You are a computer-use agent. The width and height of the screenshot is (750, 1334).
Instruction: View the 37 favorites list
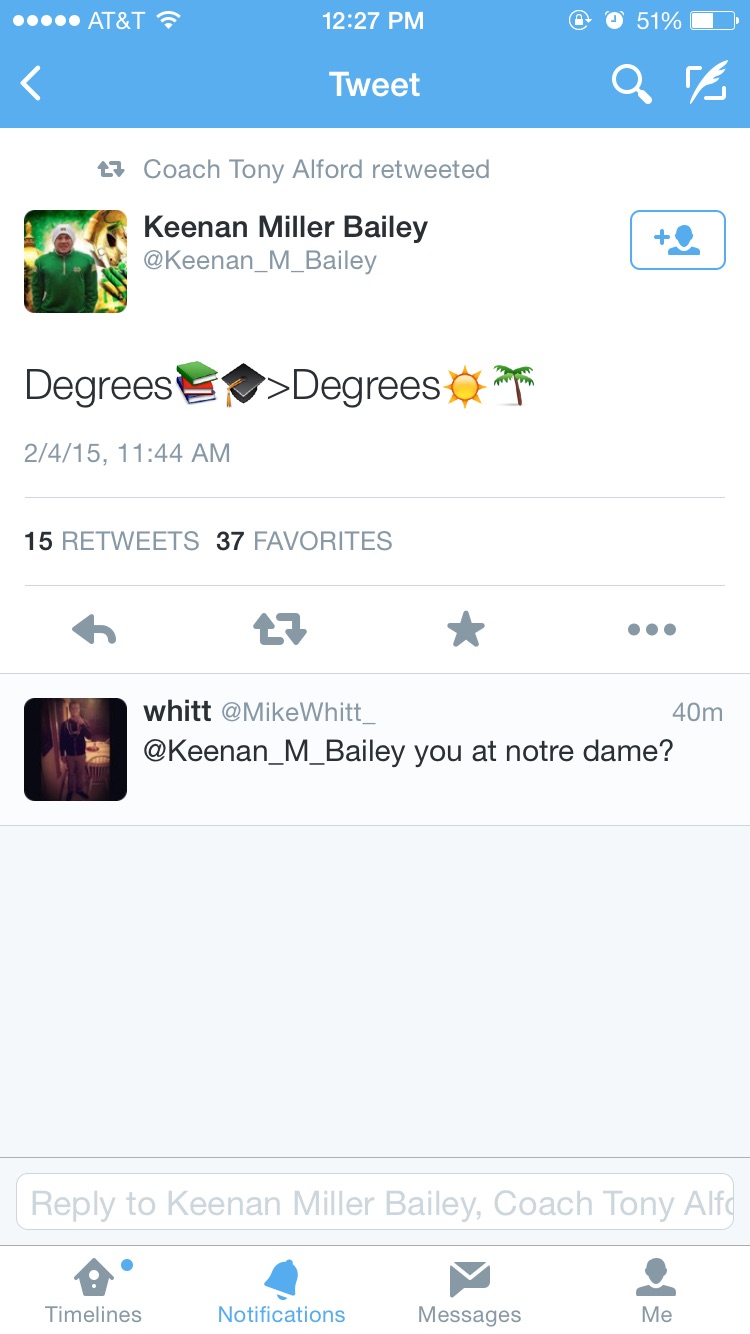pos(304,541)
